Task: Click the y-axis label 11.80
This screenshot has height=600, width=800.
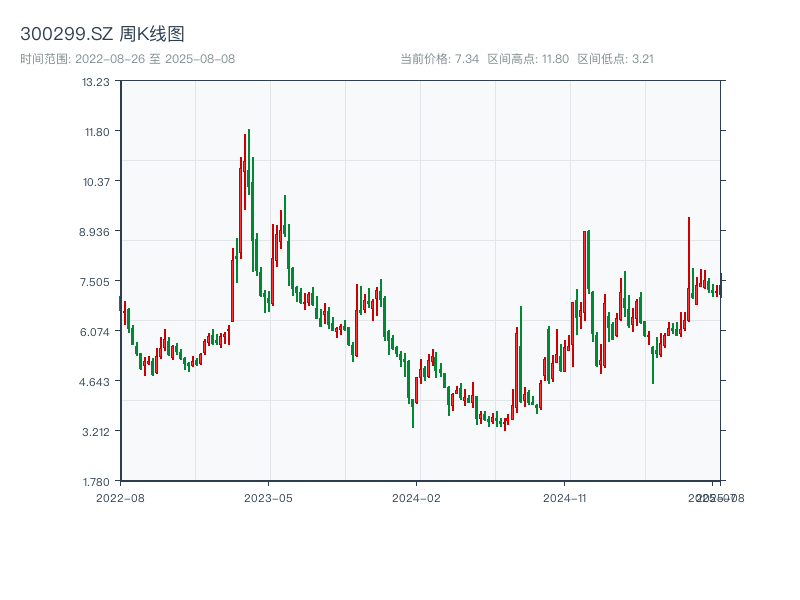Action: [97, 132]
